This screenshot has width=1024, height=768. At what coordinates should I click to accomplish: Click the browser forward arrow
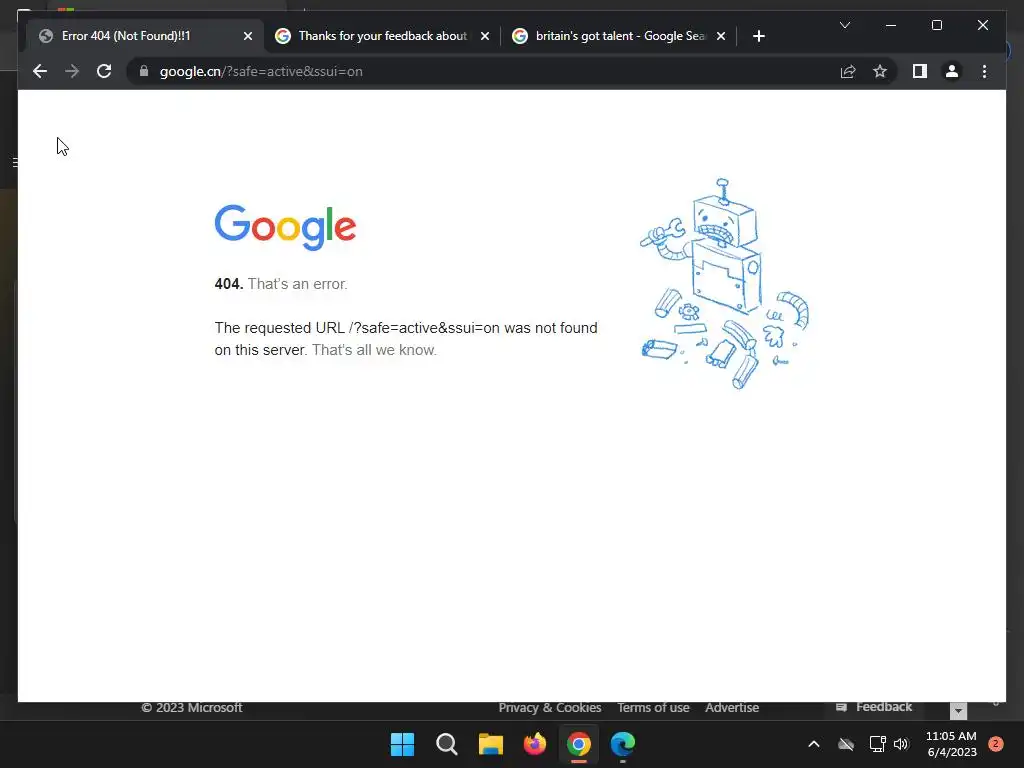72,71
